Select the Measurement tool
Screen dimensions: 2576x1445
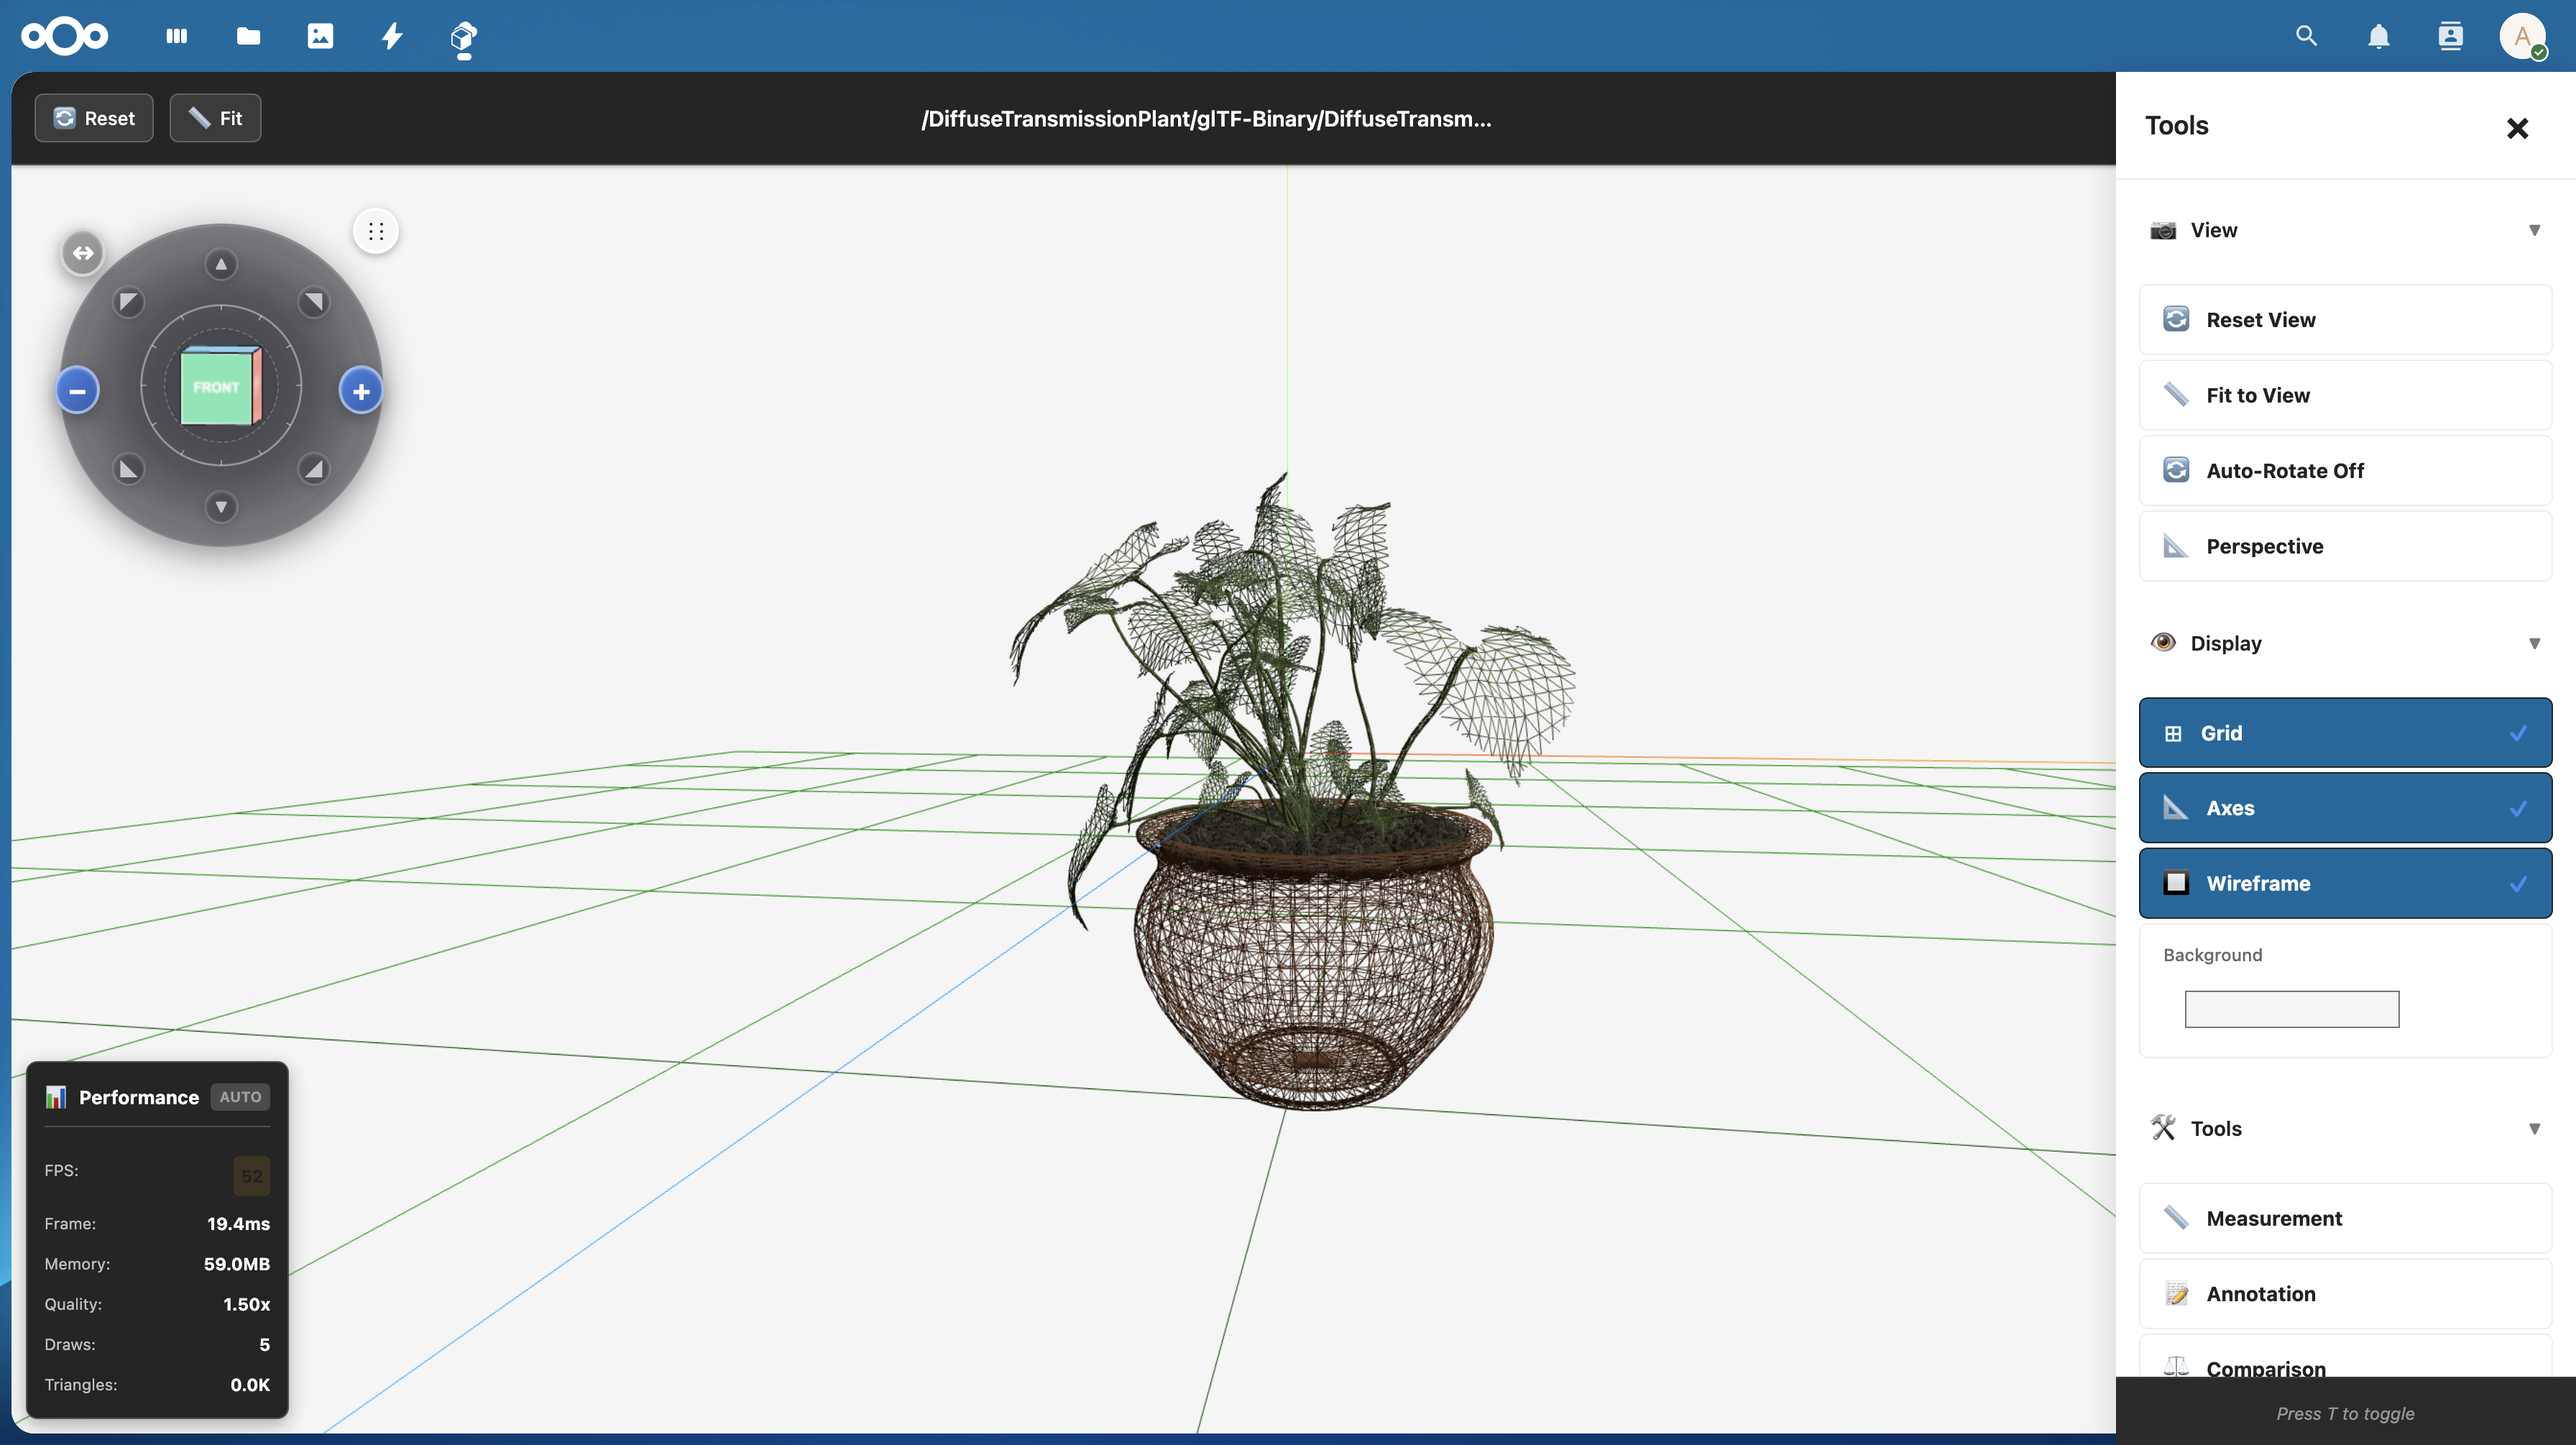(x=2344, y=1218)
